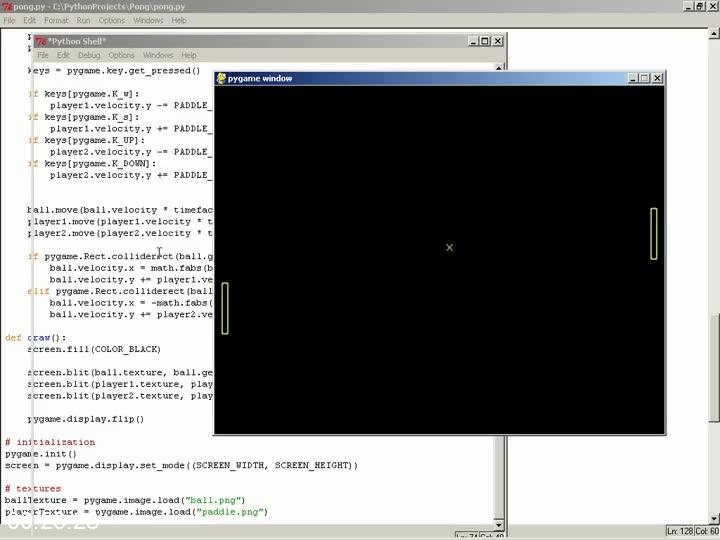Screen dimensions: 720x540
Task: Click 'keys[pygame.K_DOWN]' condition line
Action: coord(92,163)
